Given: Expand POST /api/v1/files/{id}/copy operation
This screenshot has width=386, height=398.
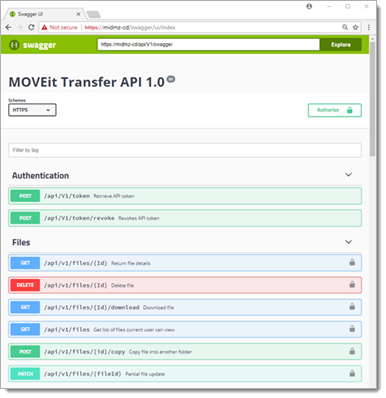Looking at the screenshot, I should coord(185,352).
